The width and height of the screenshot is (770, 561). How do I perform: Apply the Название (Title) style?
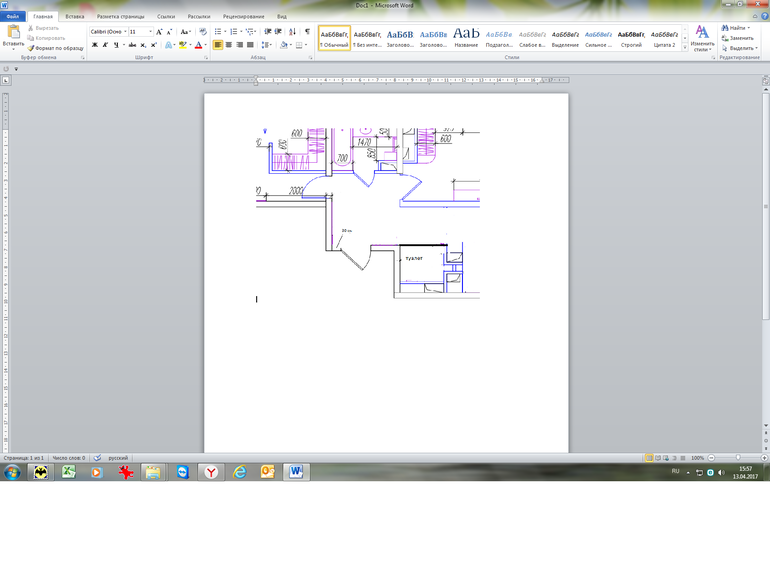(466, 38)
